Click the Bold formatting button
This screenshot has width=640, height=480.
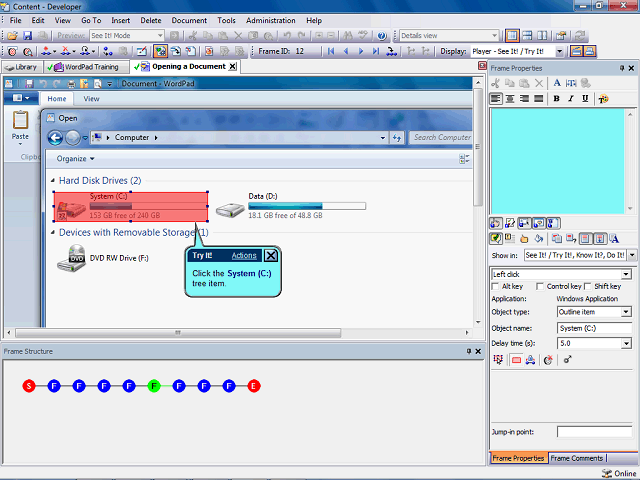pyautogui.click(x=556, y=98)
